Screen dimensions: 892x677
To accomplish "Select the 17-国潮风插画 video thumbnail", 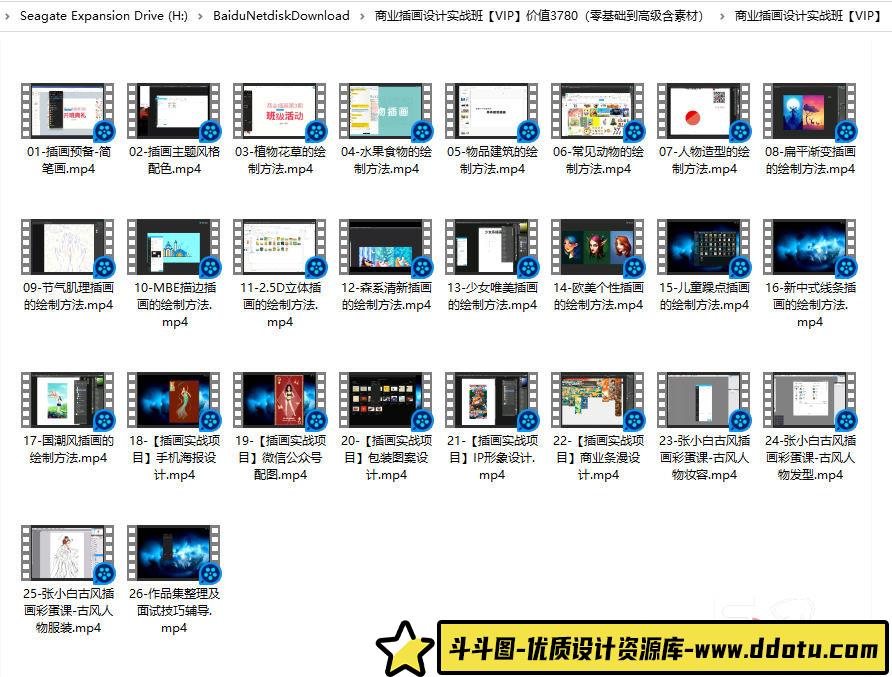I will 67,400.
